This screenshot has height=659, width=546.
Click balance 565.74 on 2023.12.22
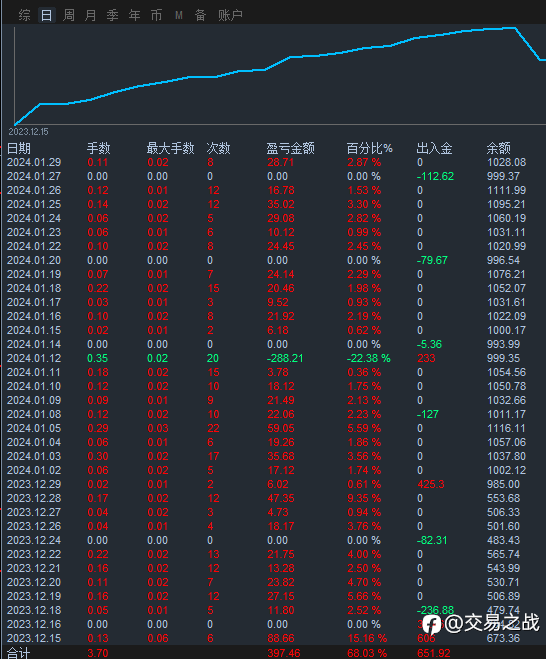[x=503, y=554]
